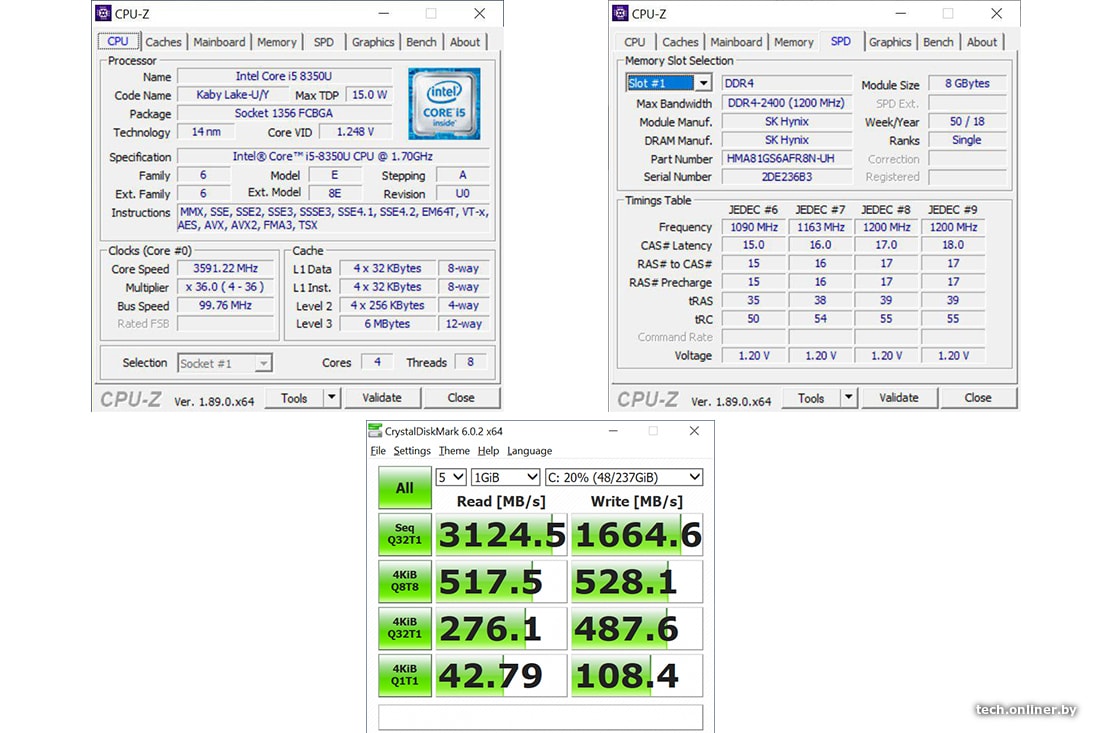This screenshot has height=733, width=1100.
Task: Open Caches tab in right CPU-Z window
Action: click(x=680, y=42)
